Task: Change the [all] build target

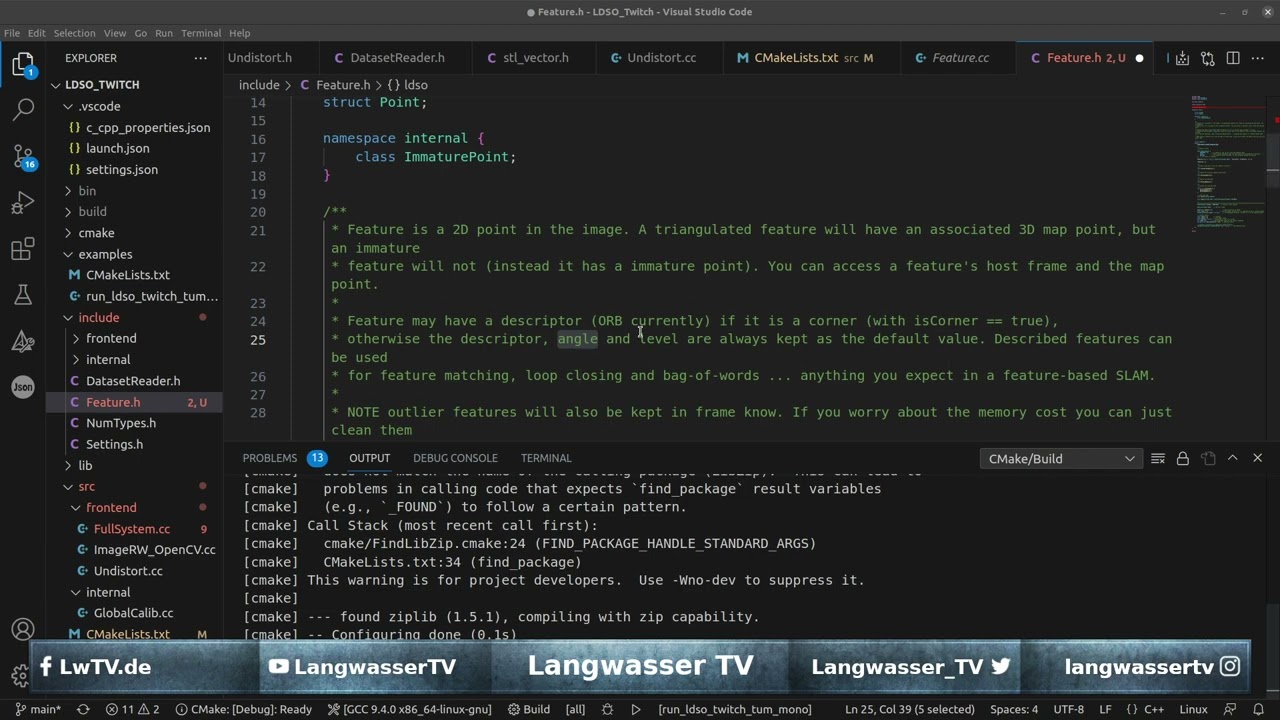Action: click(575, 709)
